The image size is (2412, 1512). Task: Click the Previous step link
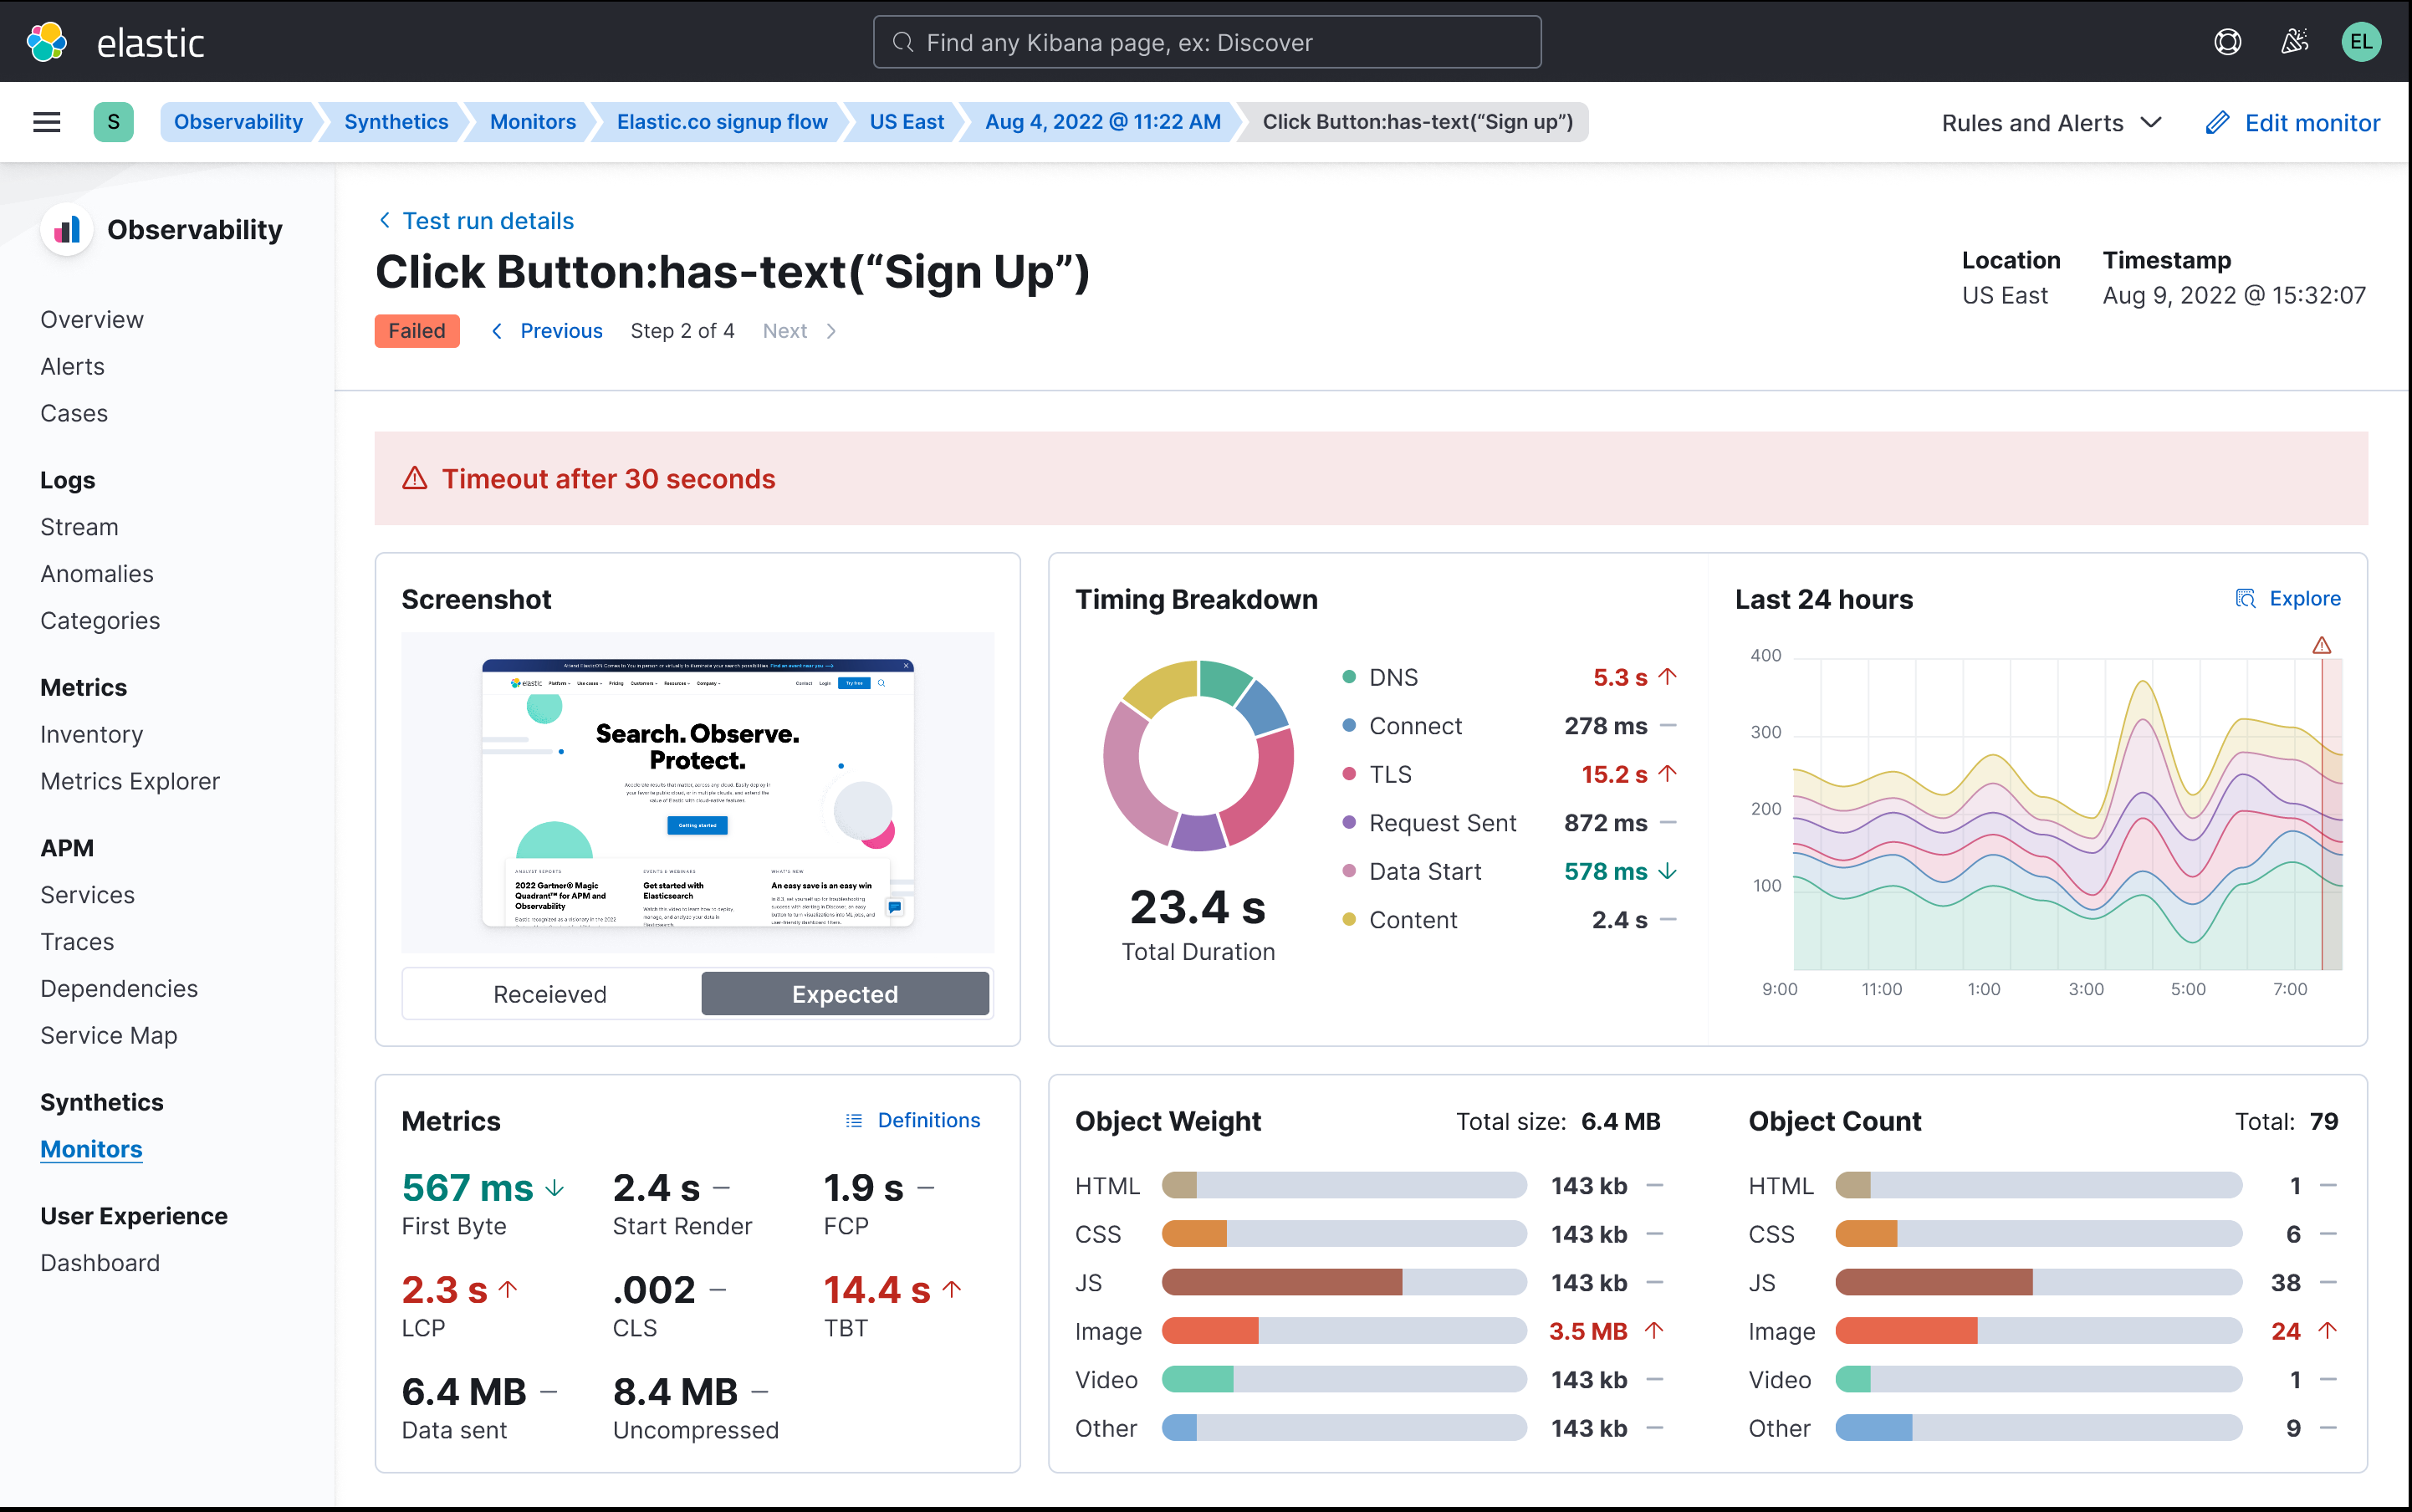(x=561, y=331)
